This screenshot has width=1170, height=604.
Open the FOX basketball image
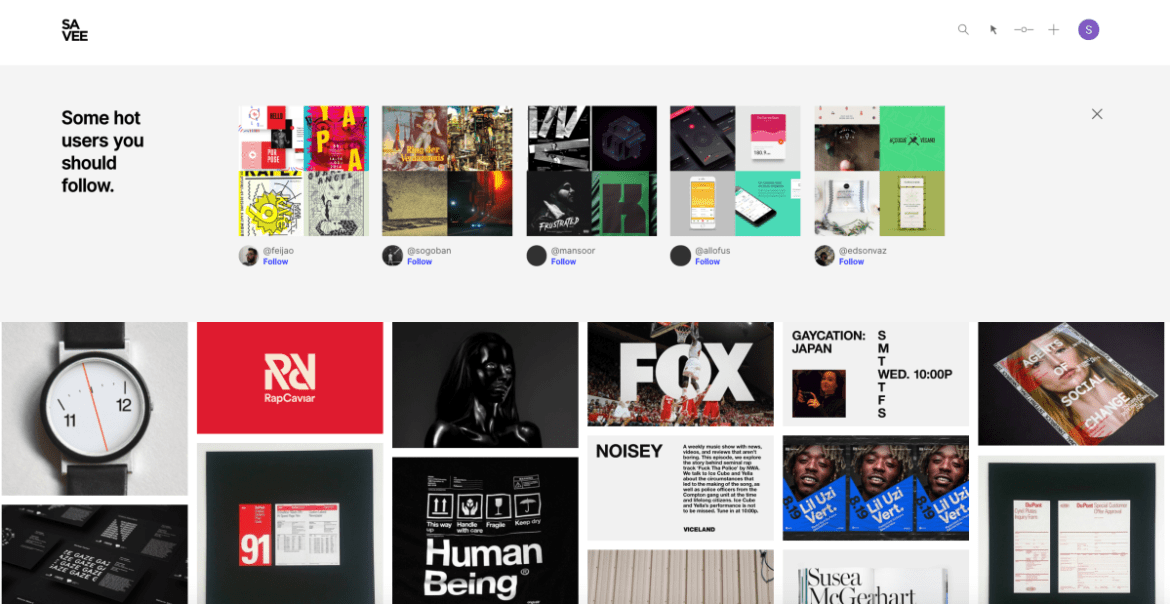[681, 374]
